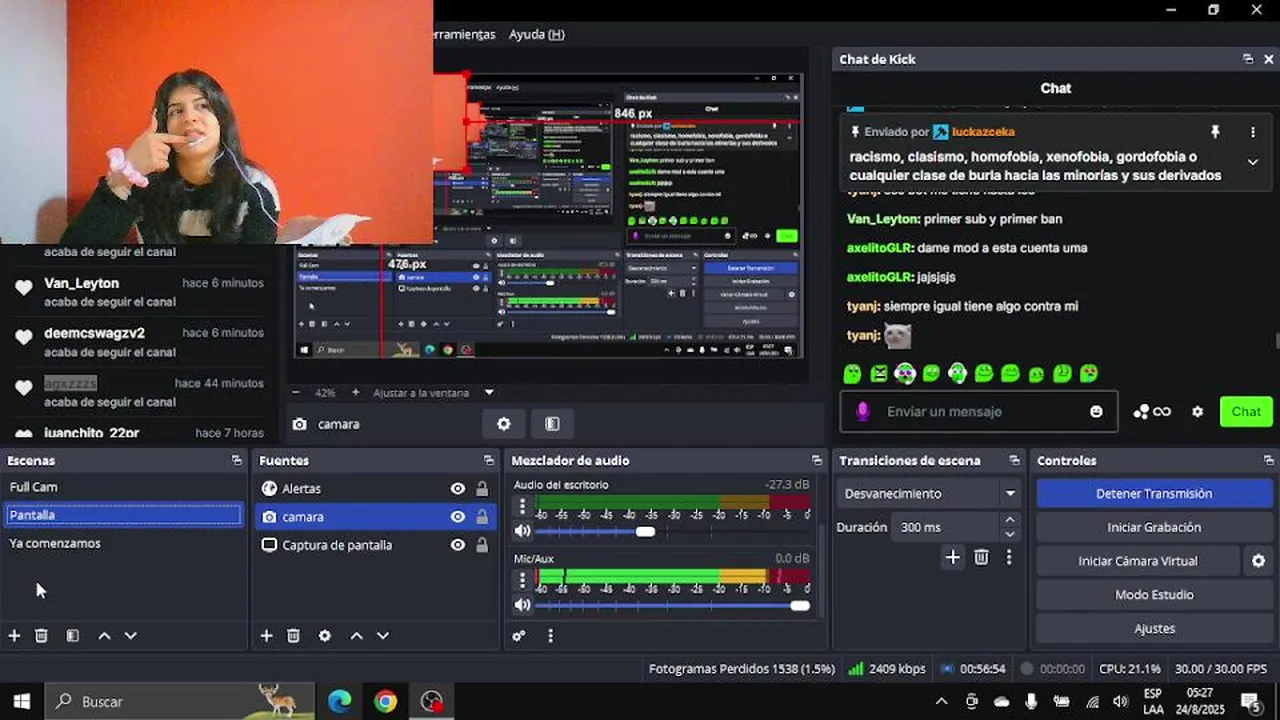Undock the Fuentes panel

pos(488,460)
